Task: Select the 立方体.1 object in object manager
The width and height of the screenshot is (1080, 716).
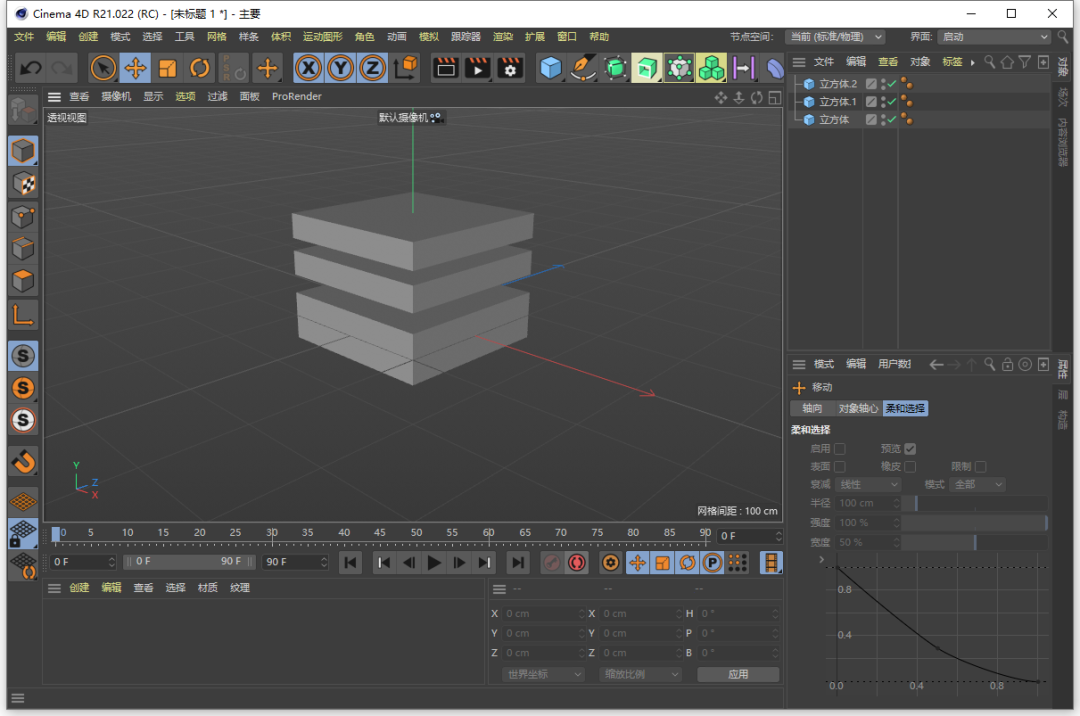Action: 837,102
